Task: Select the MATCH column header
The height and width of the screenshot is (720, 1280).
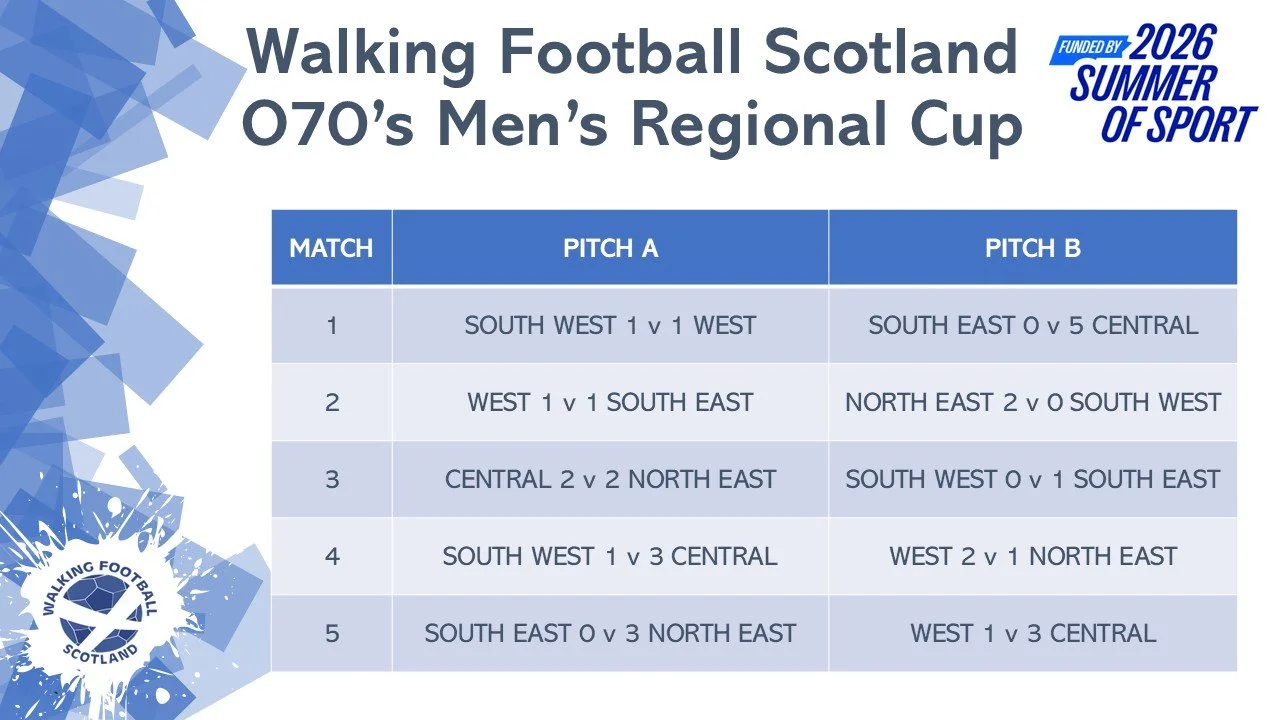Action: pyautogui.click(x=331, y=248)
